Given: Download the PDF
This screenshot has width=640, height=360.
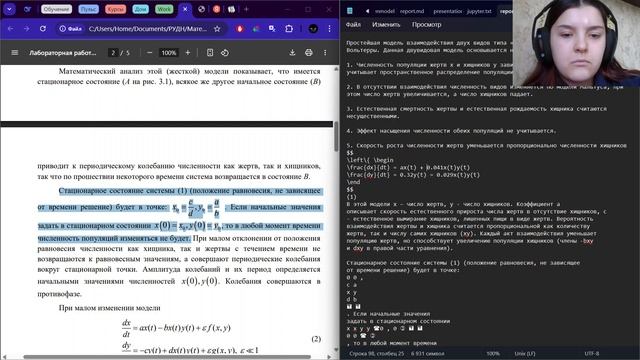Looking at the screenshot, I should pos(292,53).
